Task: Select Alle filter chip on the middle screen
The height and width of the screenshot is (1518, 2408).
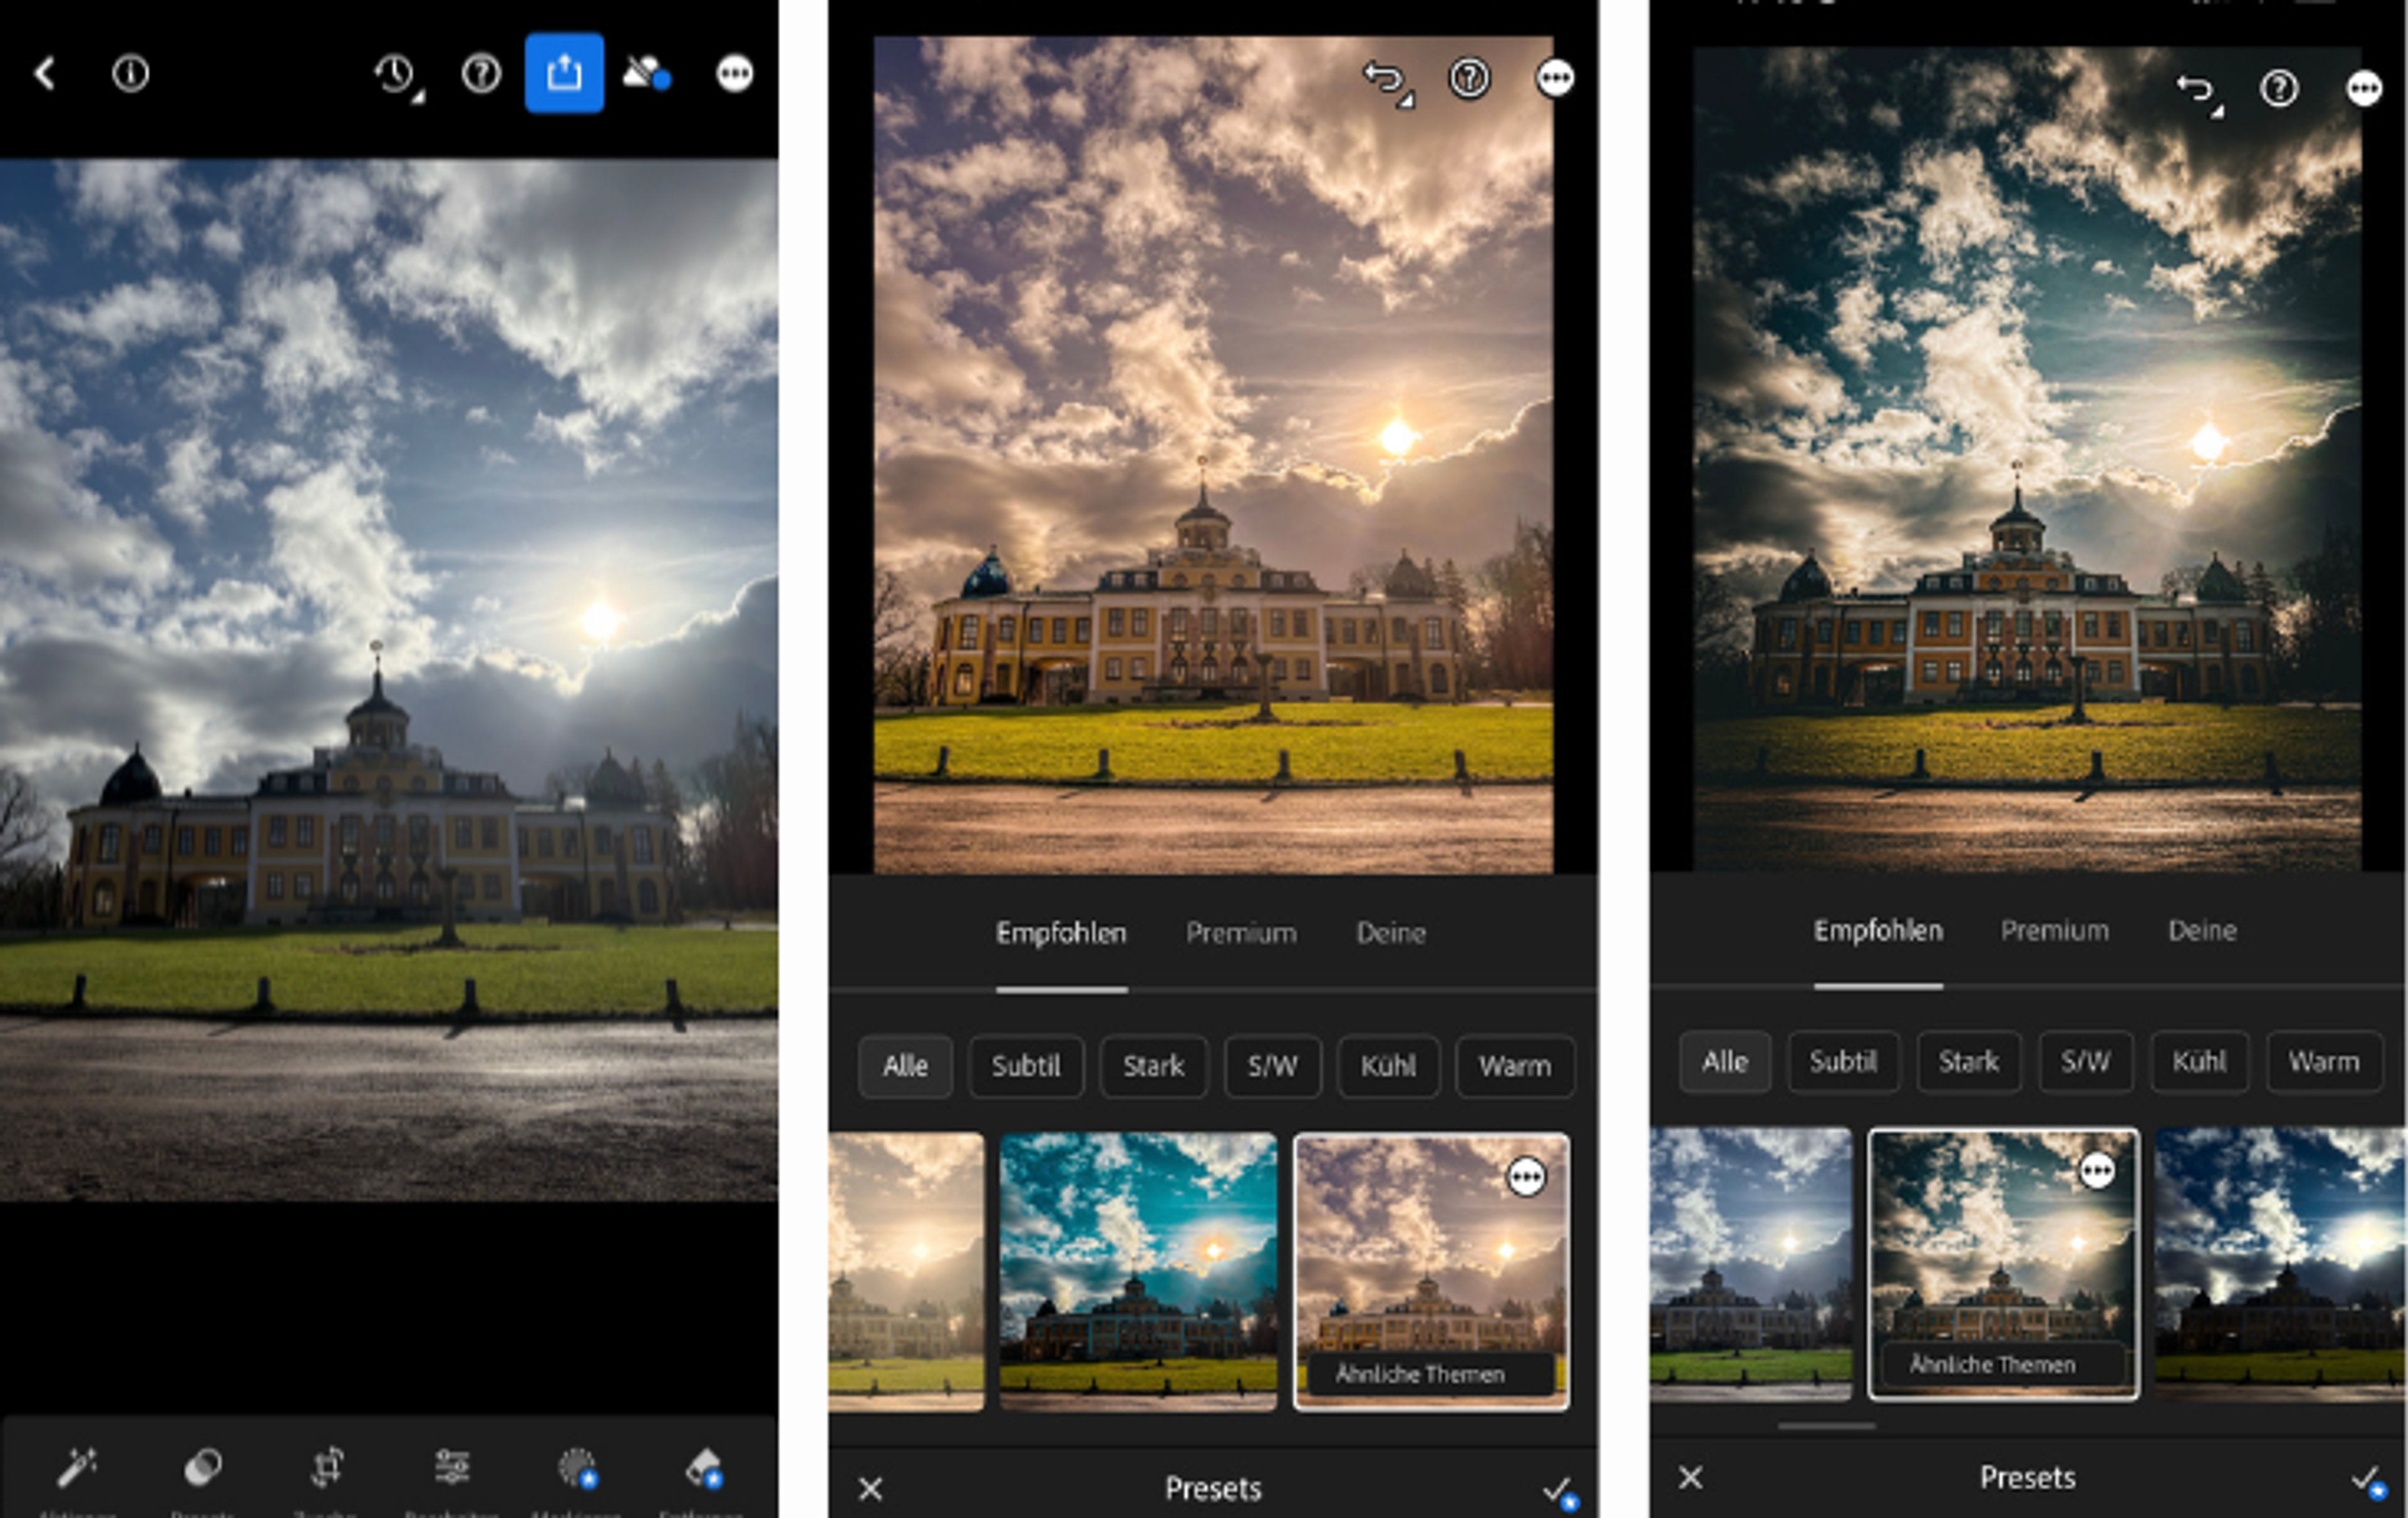Action: (905, 1066)
